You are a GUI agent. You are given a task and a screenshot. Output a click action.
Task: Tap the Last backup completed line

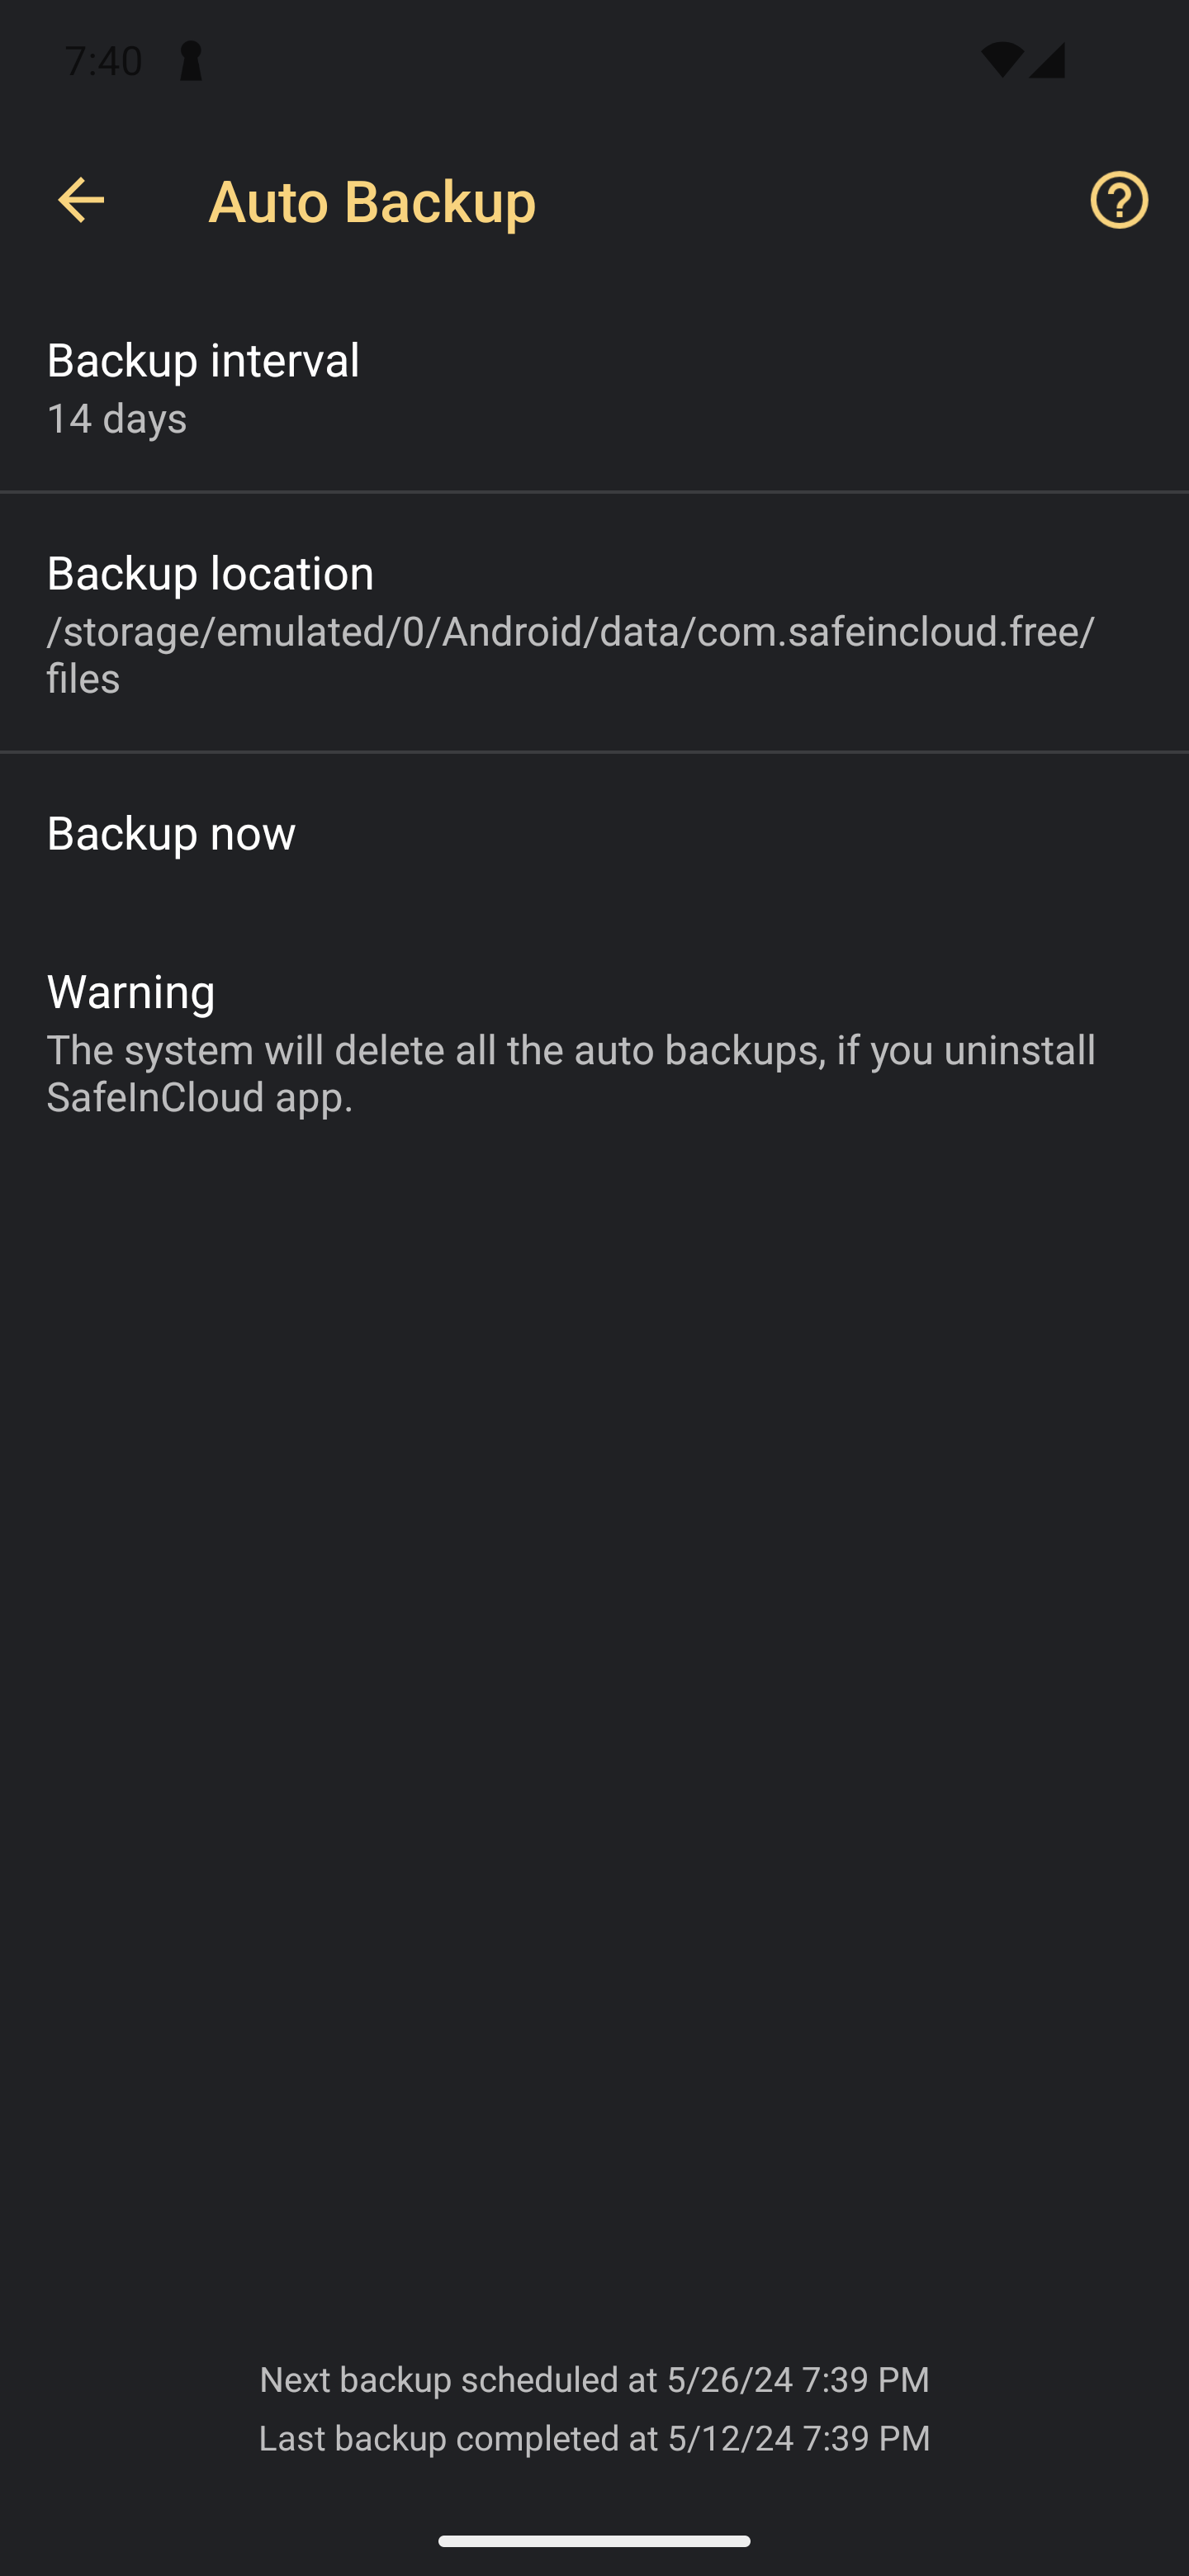coord(594,2438)
